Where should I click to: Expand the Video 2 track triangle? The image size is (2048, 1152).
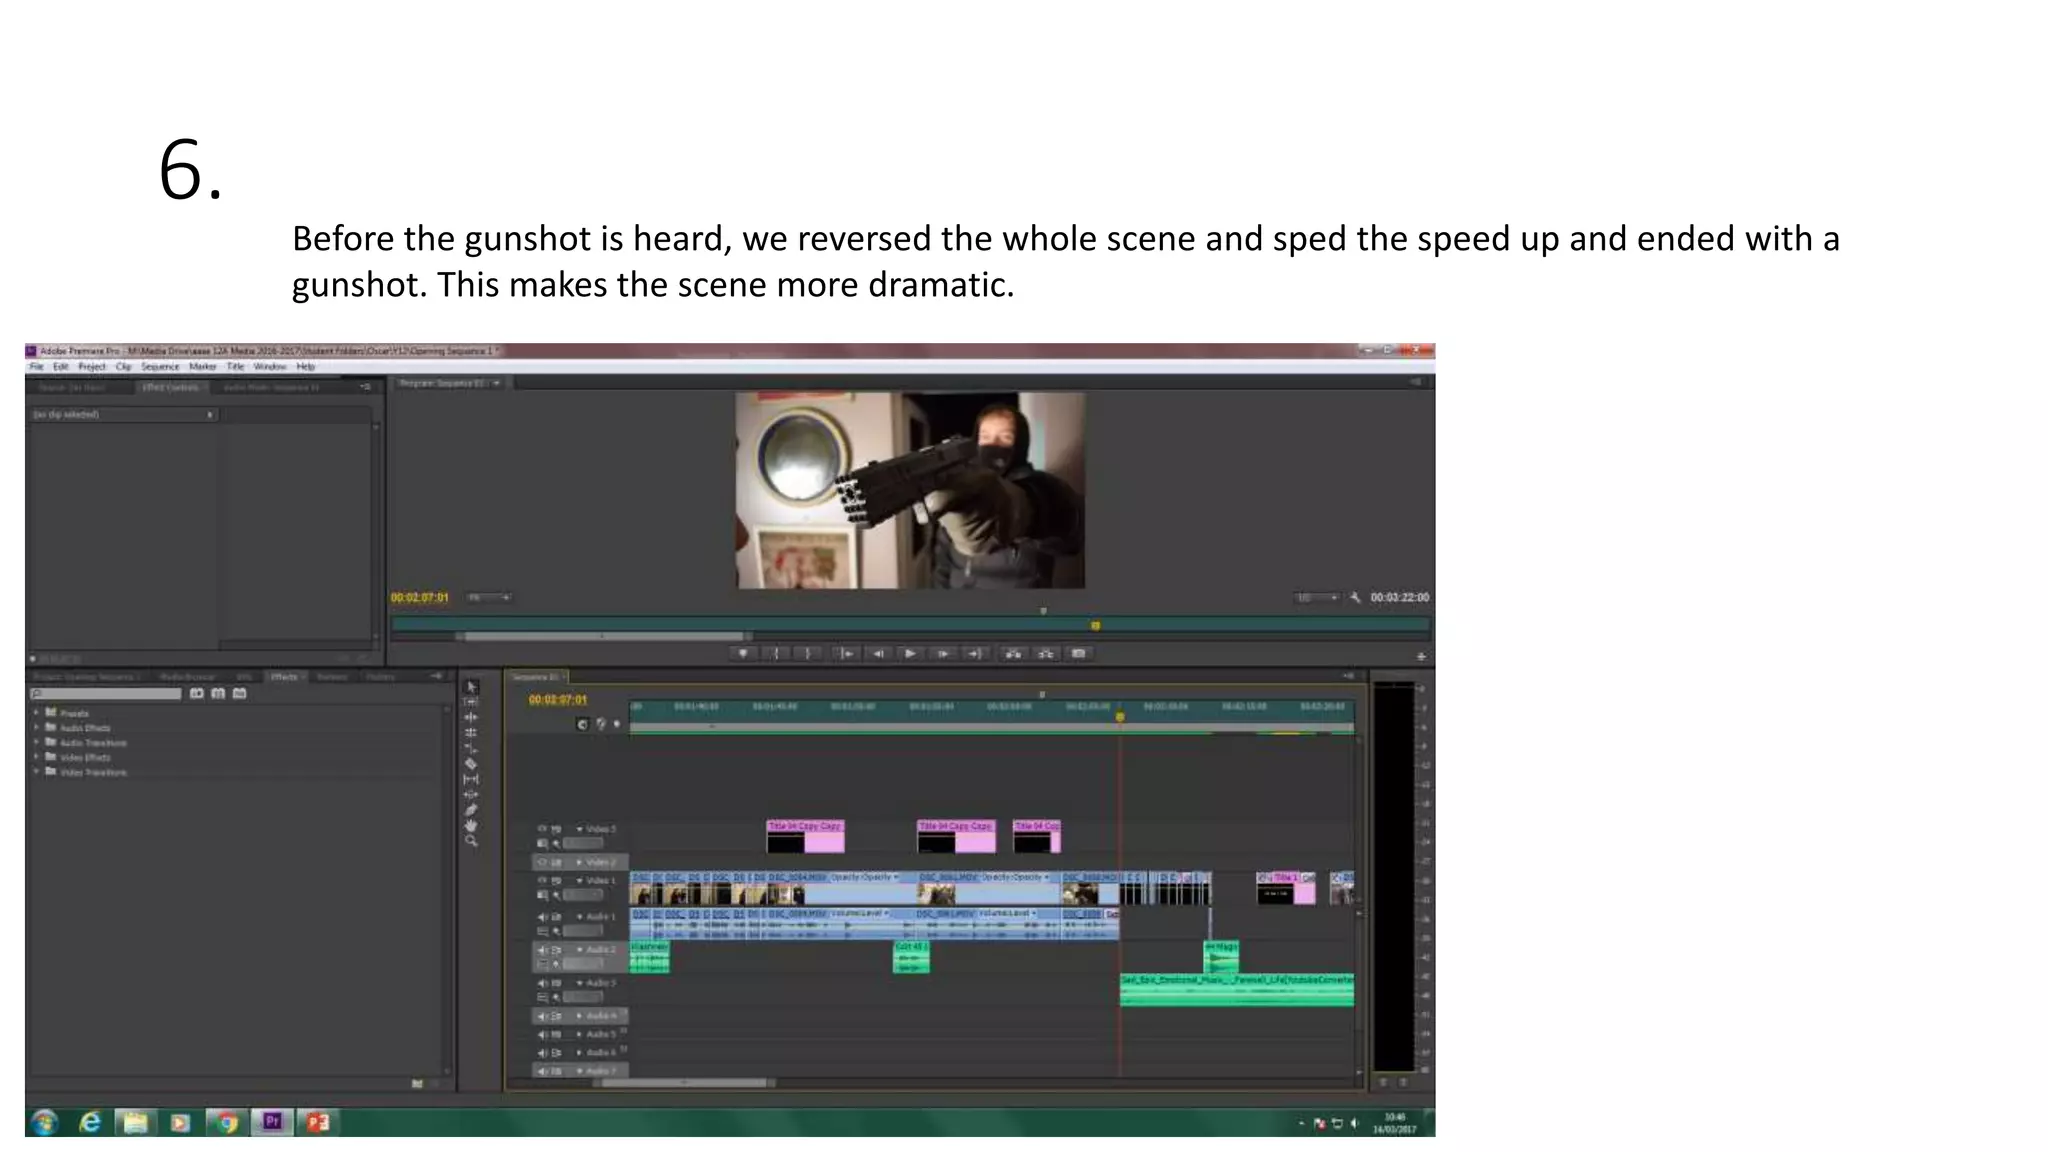[x=580, y=862]
